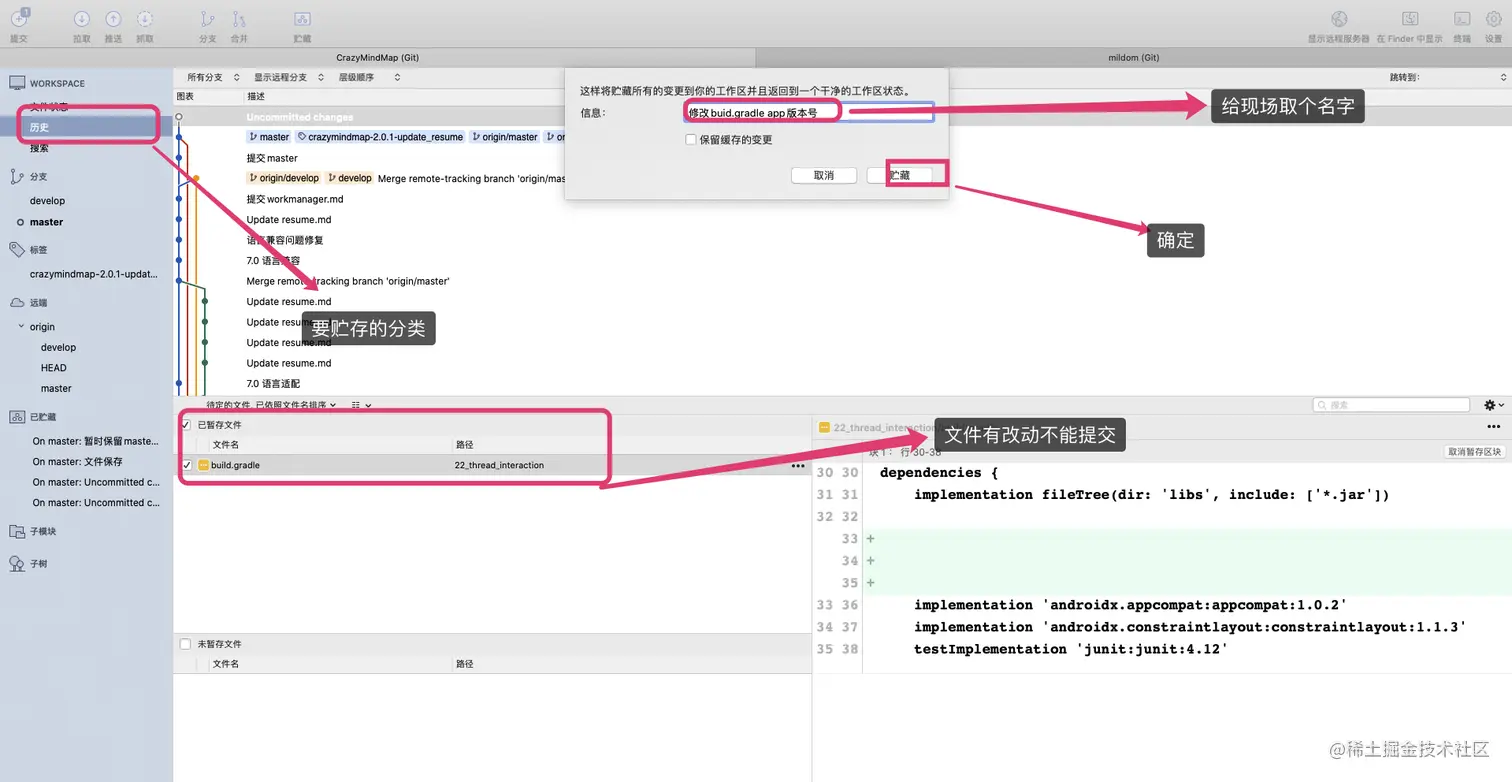Toggle 保留缓存的变更 checkbox in stash dialog
Image resolution: width=1512 pixels, height=782 pixels.
coord(690,140)
